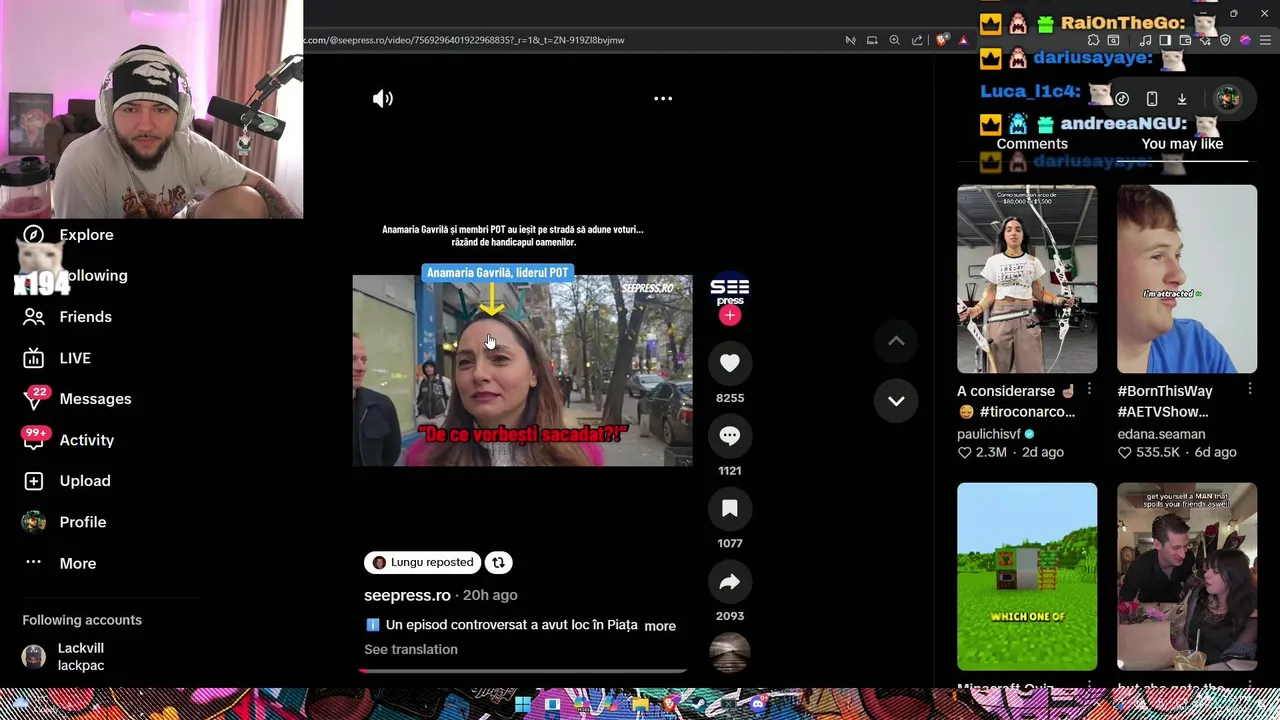Mute the video with the speaker icon
This screenshot has width=1280, height=720.
pyautogui.click(x=383, y=98)
